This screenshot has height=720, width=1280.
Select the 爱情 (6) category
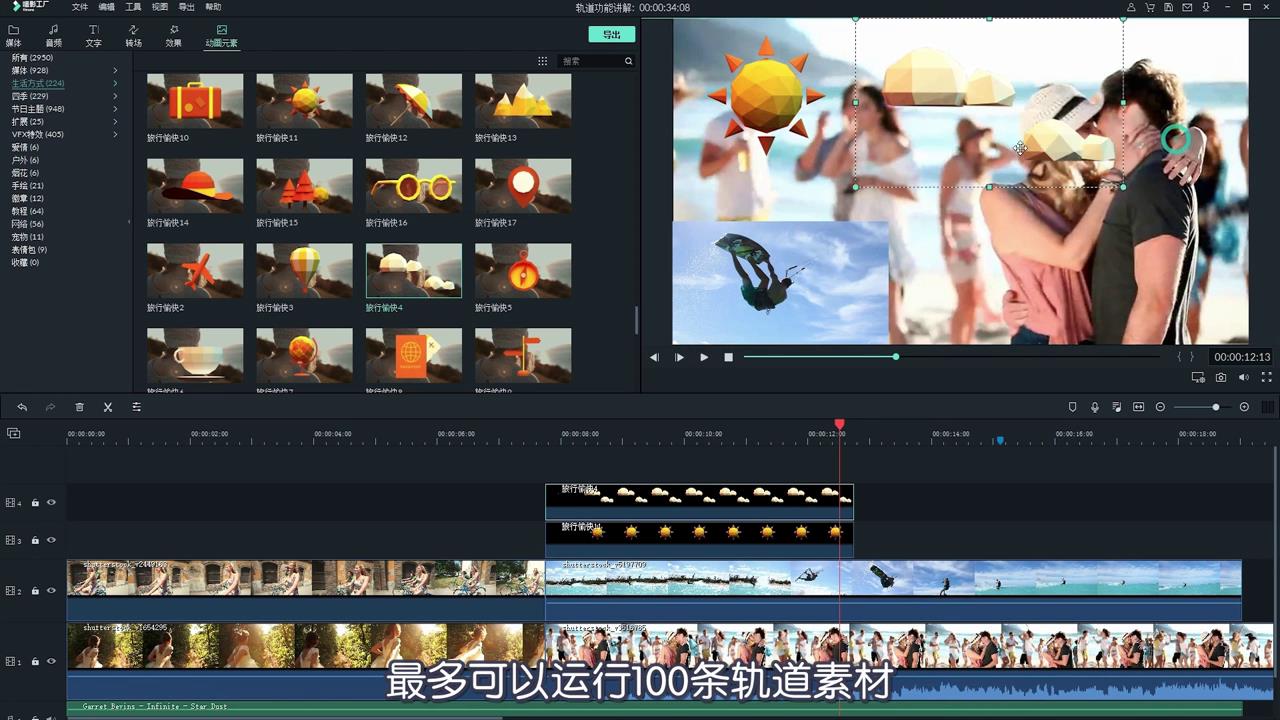pyautogui.click(x=25, y=147)
